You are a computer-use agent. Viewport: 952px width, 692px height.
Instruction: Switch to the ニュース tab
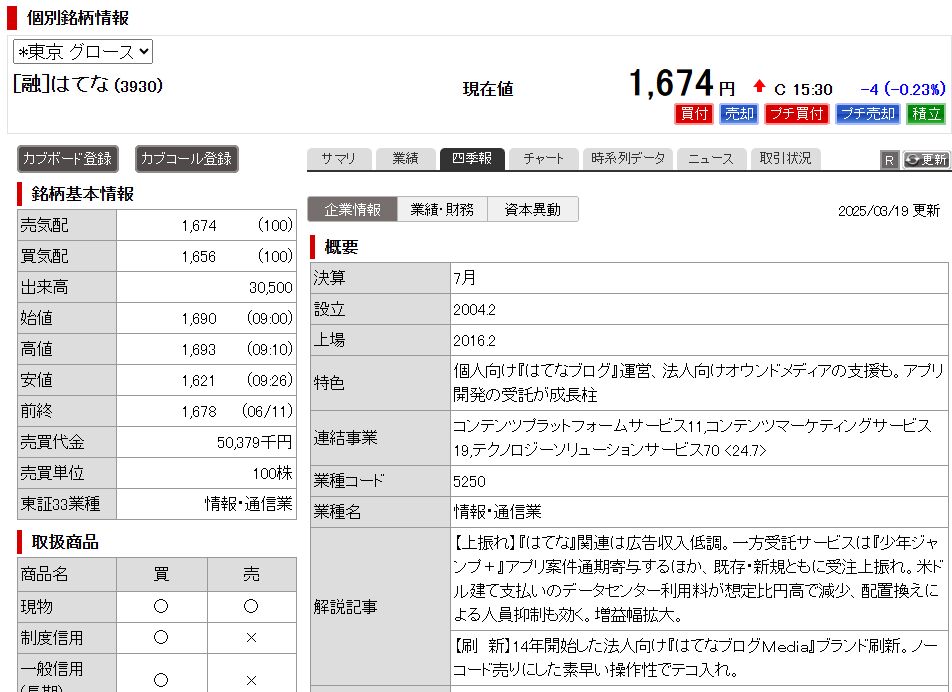coord(710,158)
